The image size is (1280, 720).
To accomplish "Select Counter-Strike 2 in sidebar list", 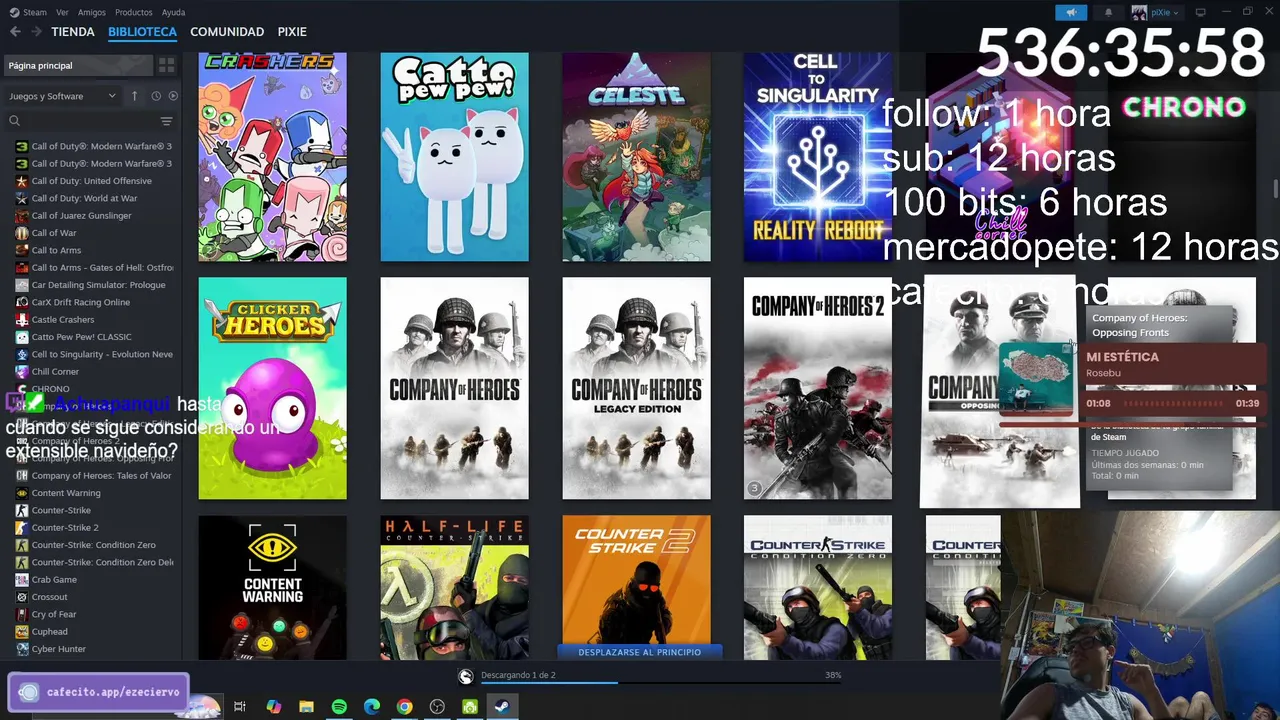I will tap(65, 527).
